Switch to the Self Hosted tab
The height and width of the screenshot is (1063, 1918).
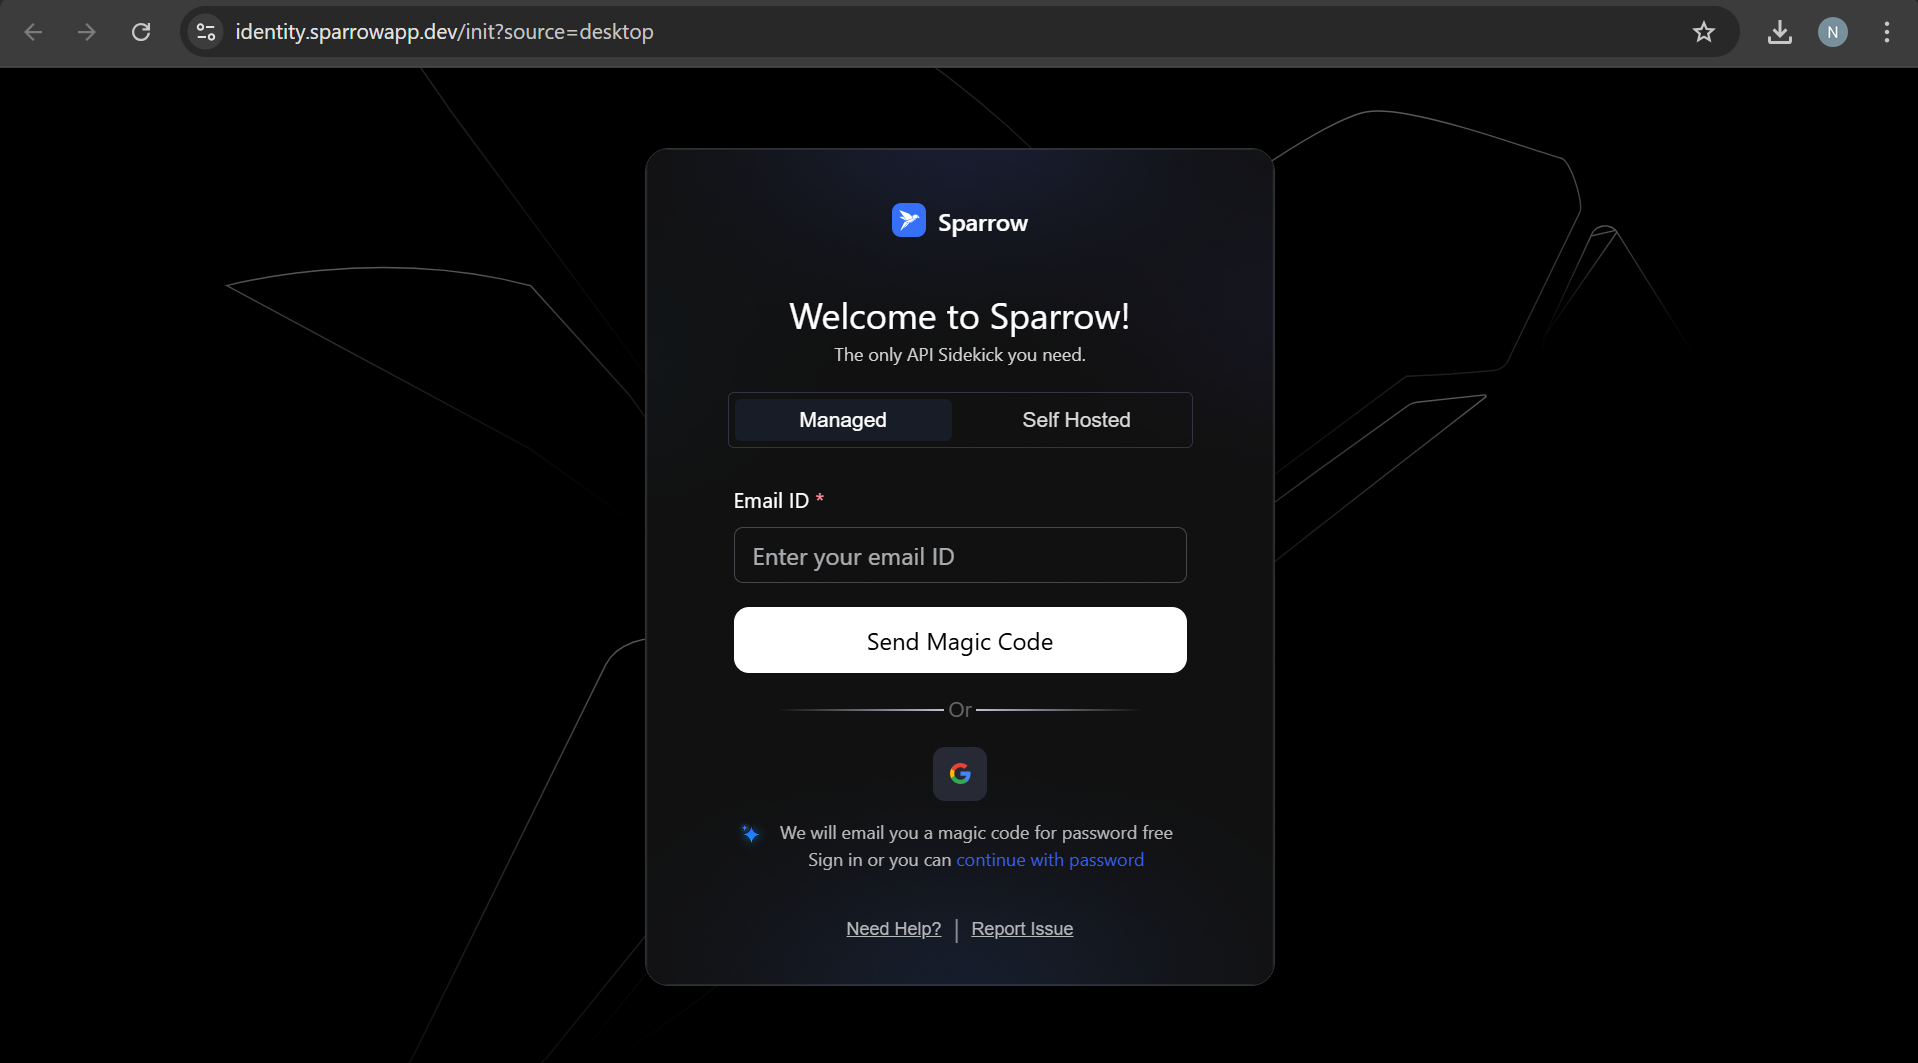[x=1076, y=420]
